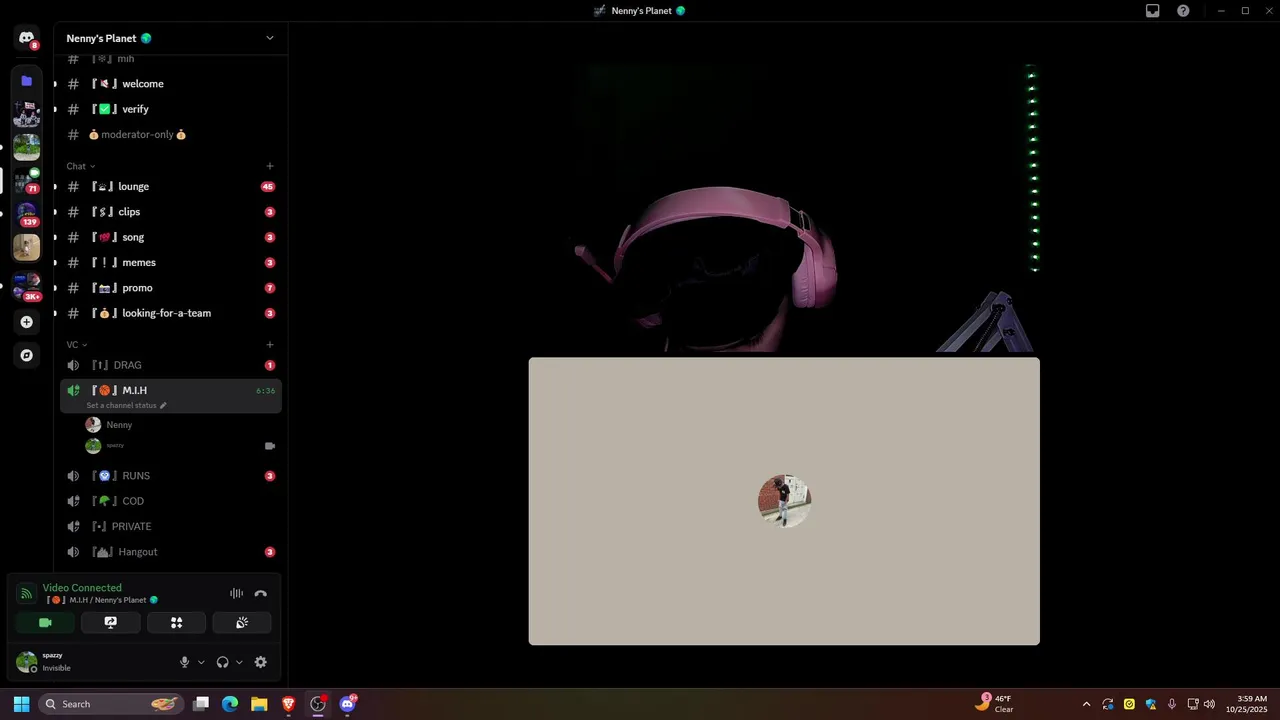Select the M.I.H voice channel

[171, 396]
